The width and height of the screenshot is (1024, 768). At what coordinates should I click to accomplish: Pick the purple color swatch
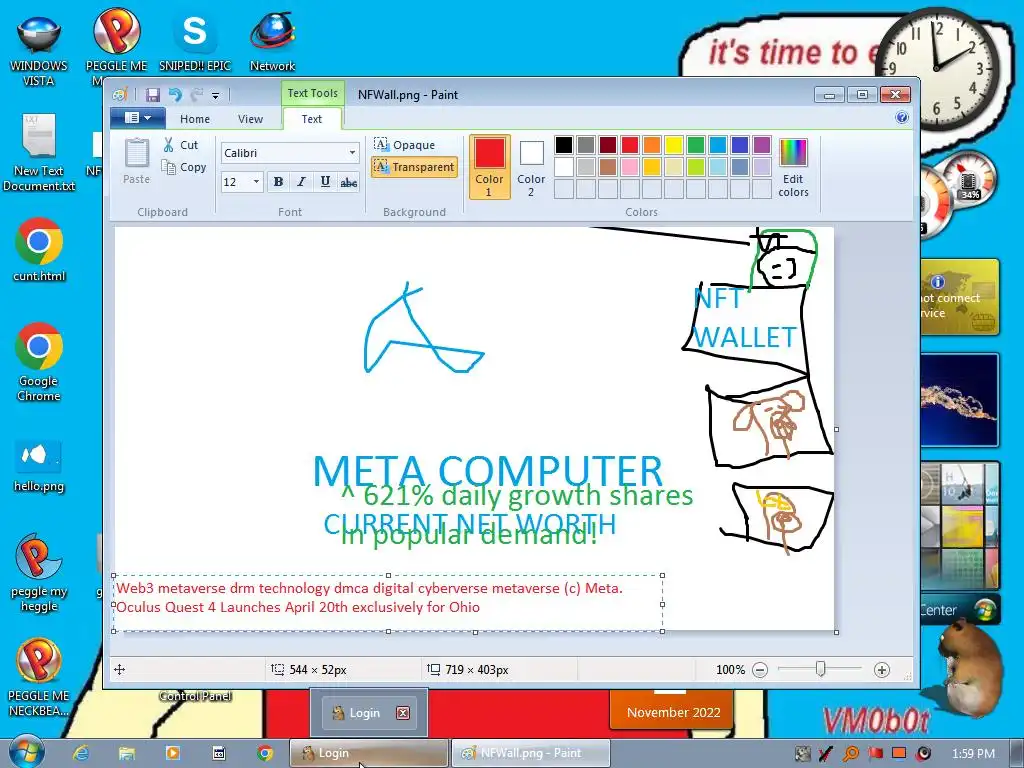[761, 144]
